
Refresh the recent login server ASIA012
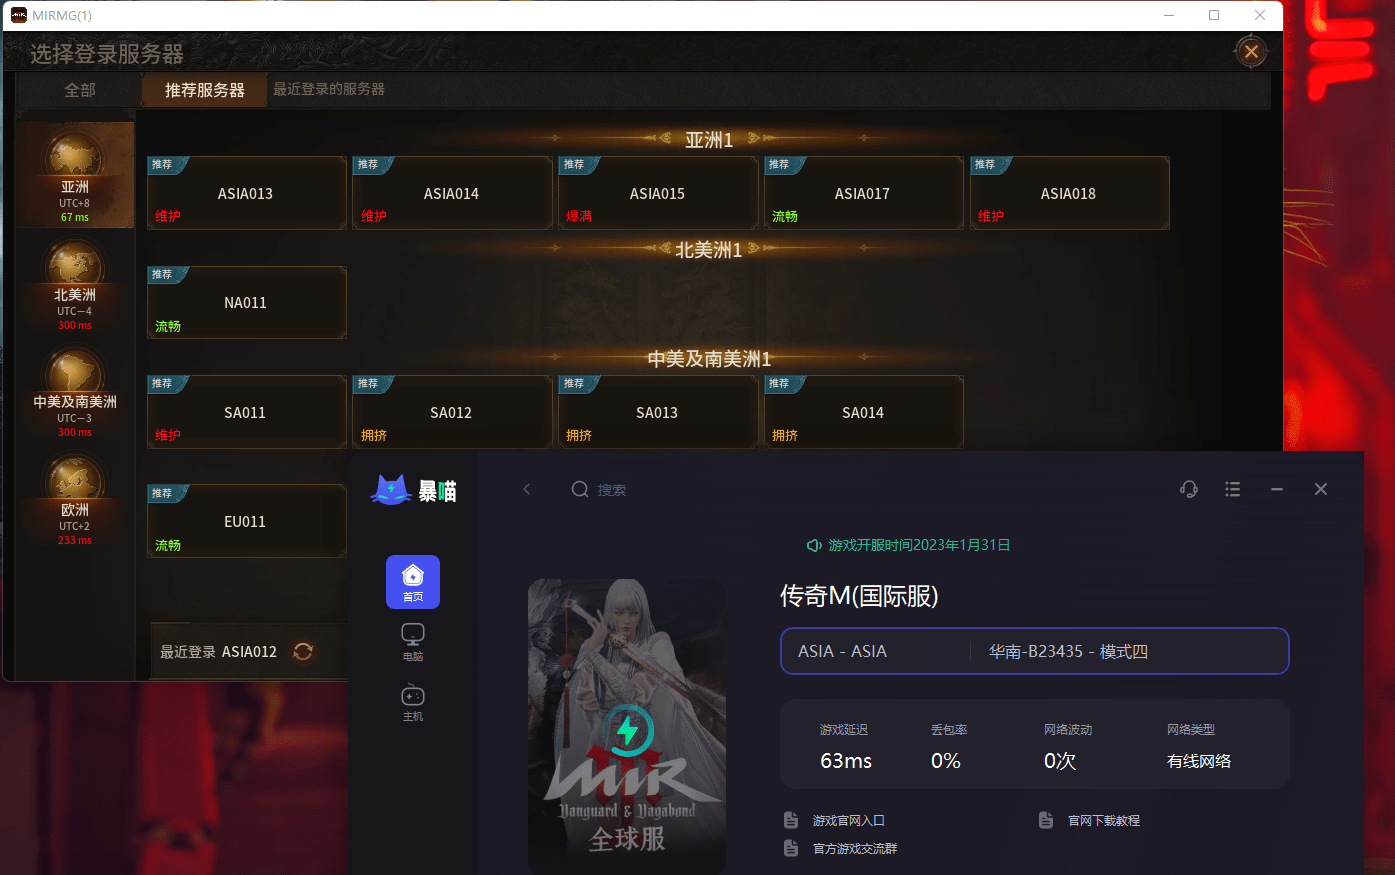[303, 651]
